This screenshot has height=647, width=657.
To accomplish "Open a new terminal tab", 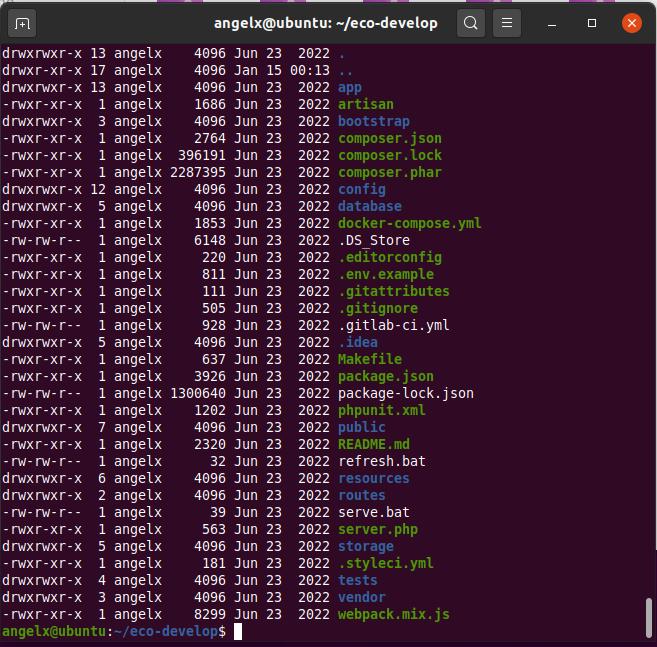I will coord(23,22).
